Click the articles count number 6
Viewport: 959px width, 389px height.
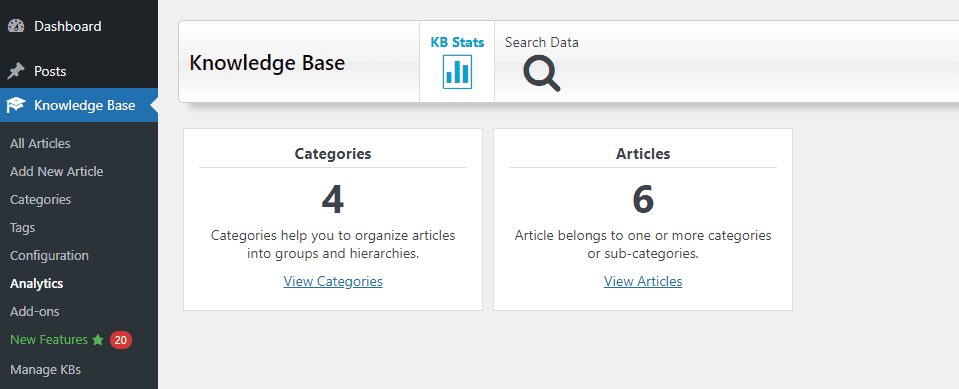[643, 200]
